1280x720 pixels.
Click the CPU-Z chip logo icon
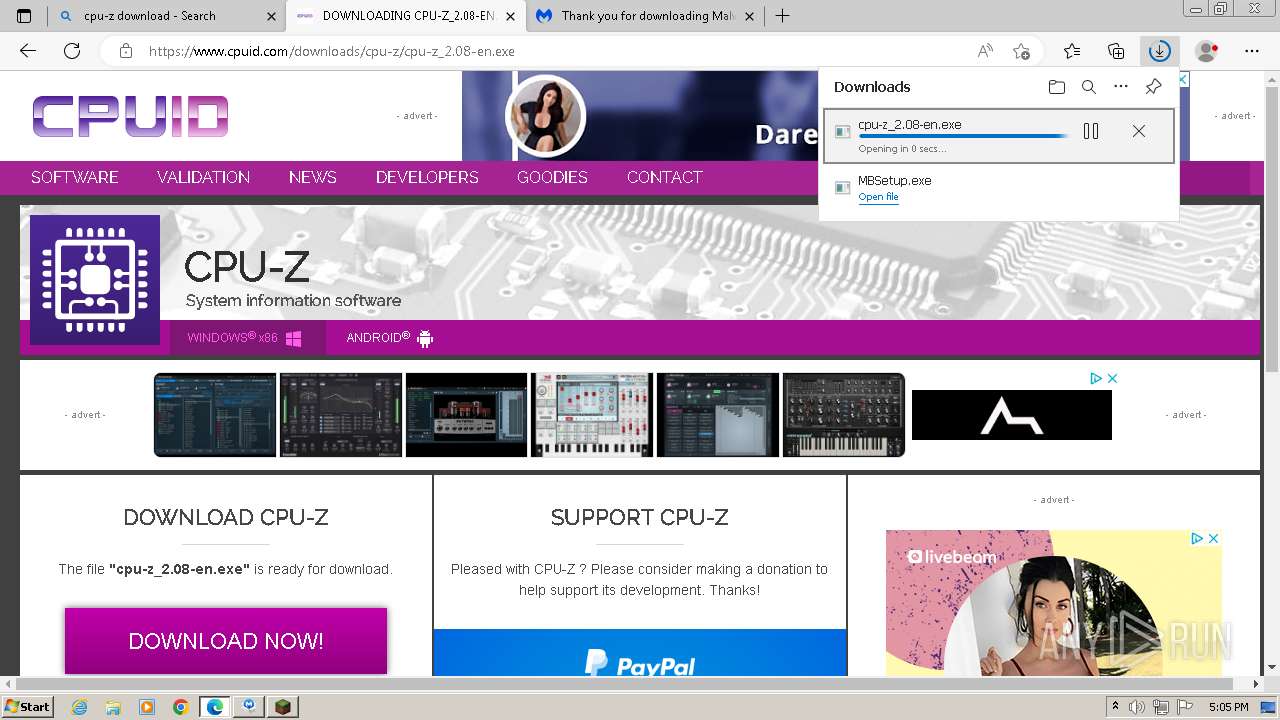pyautogui.click(x=95, y=280)
